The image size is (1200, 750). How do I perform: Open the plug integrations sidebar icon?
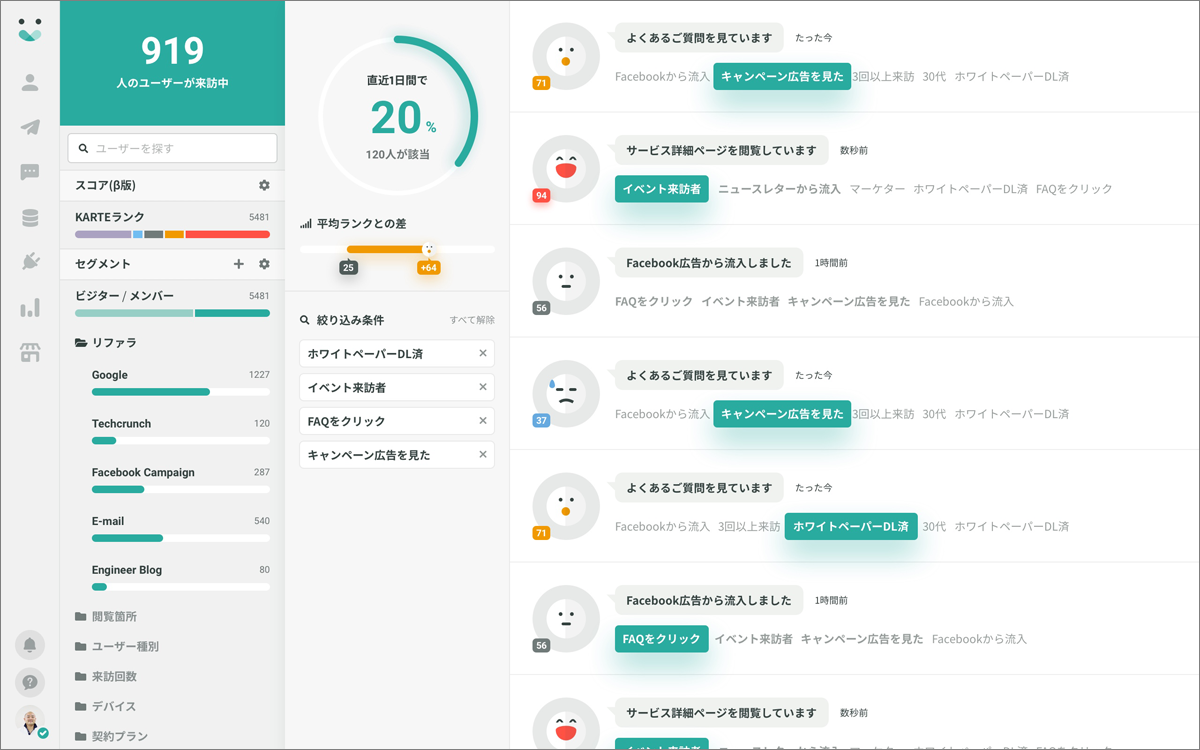[x=30, y=262]
